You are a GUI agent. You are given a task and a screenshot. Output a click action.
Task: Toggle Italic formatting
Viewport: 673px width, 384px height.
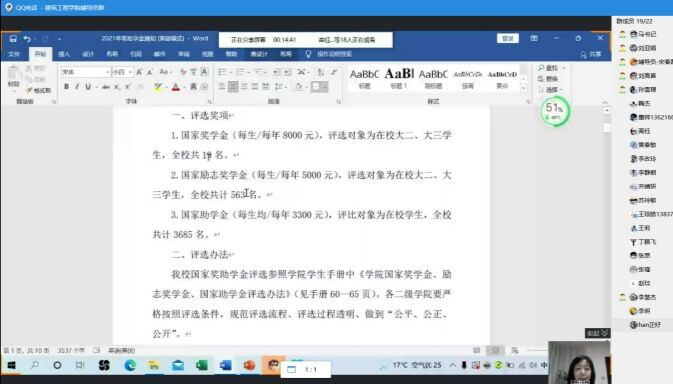(77, 87)
